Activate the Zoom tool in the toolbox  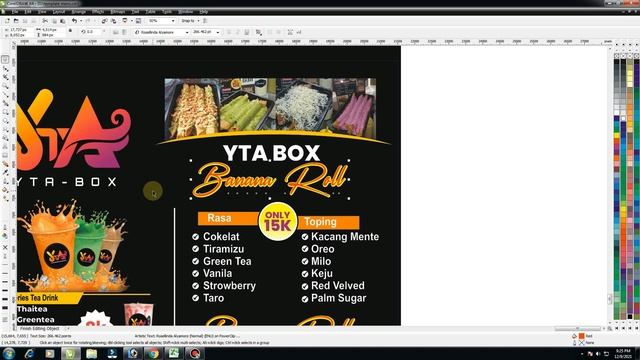tap(5, 86)
